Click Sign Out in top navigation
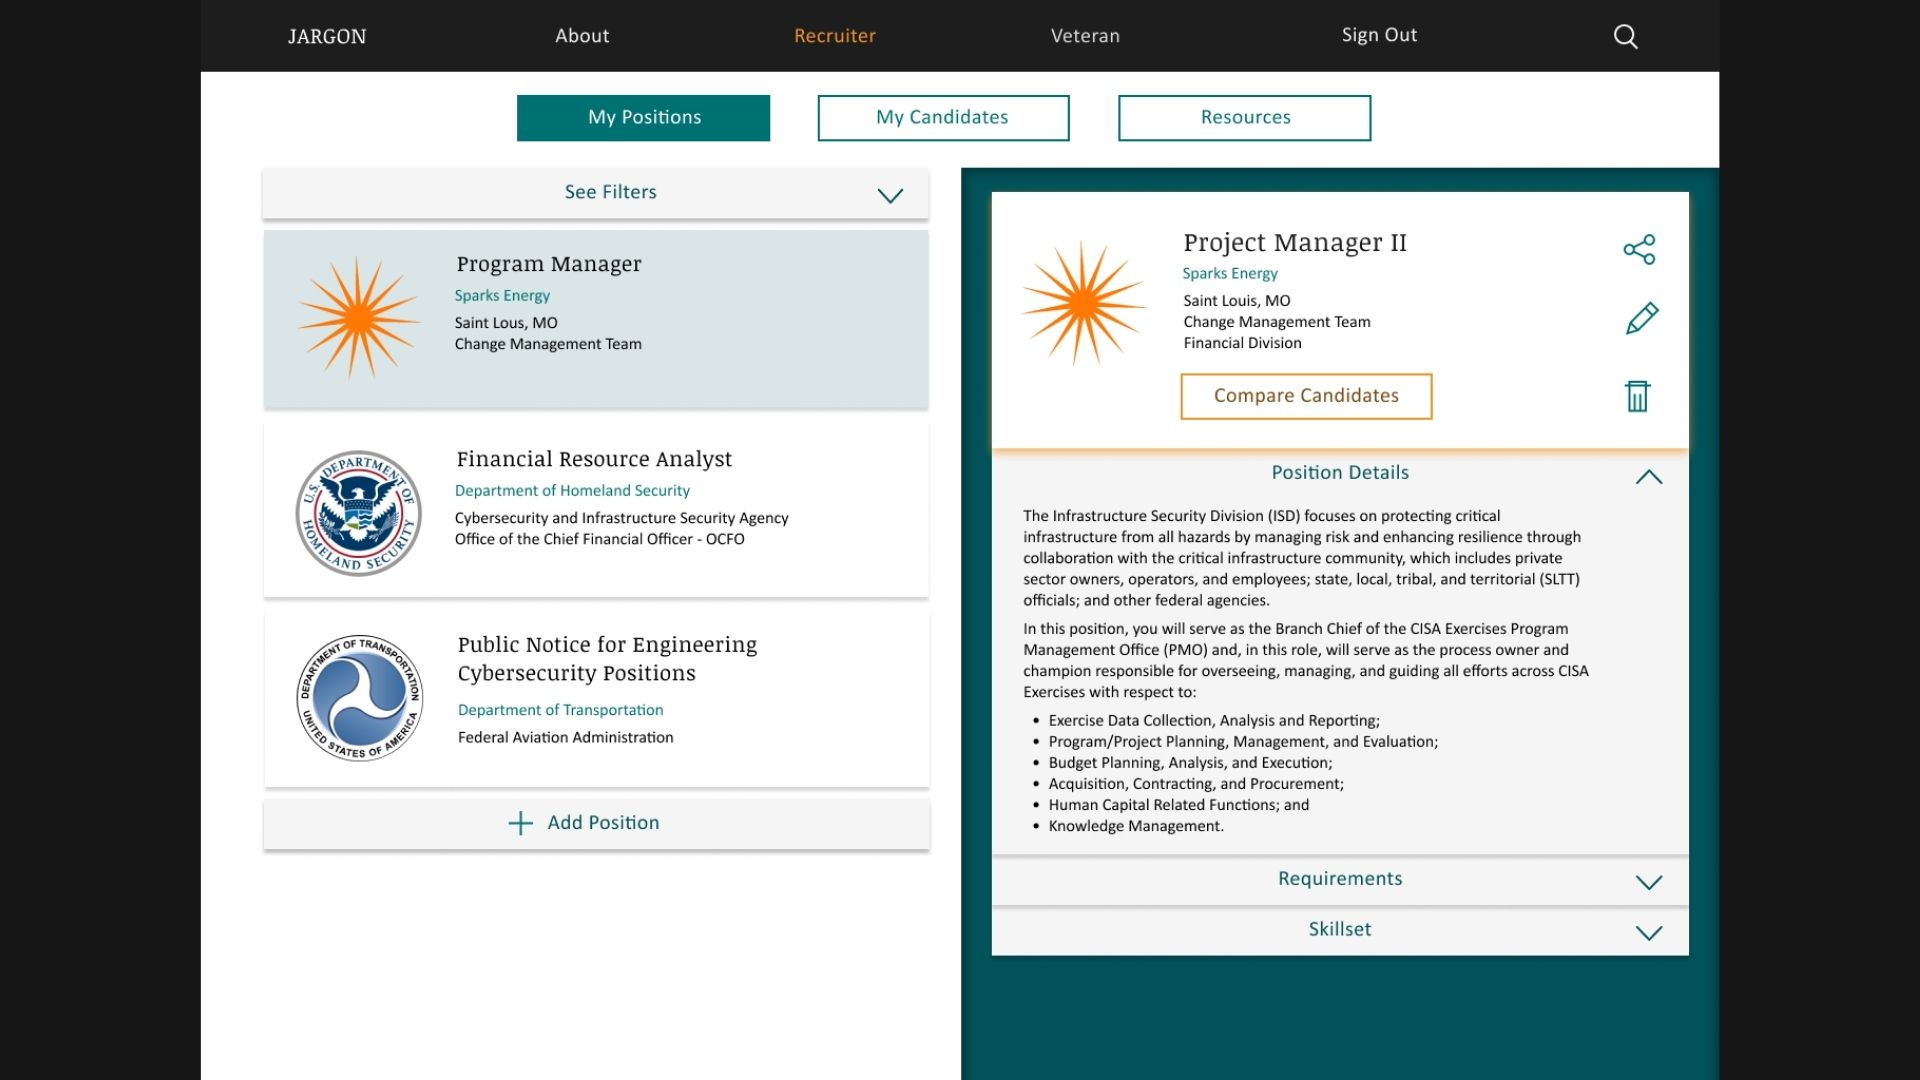The height and width of the screenshot is (1080, 1920). tap(1379, 35)
